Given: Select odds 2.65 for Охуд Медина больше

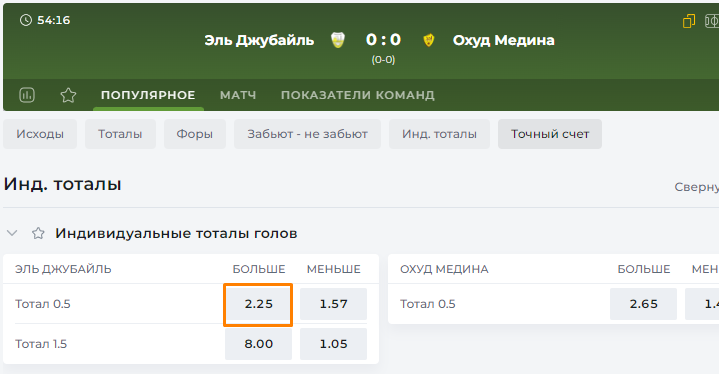Looking at the screenshot, I should (643, 304).
